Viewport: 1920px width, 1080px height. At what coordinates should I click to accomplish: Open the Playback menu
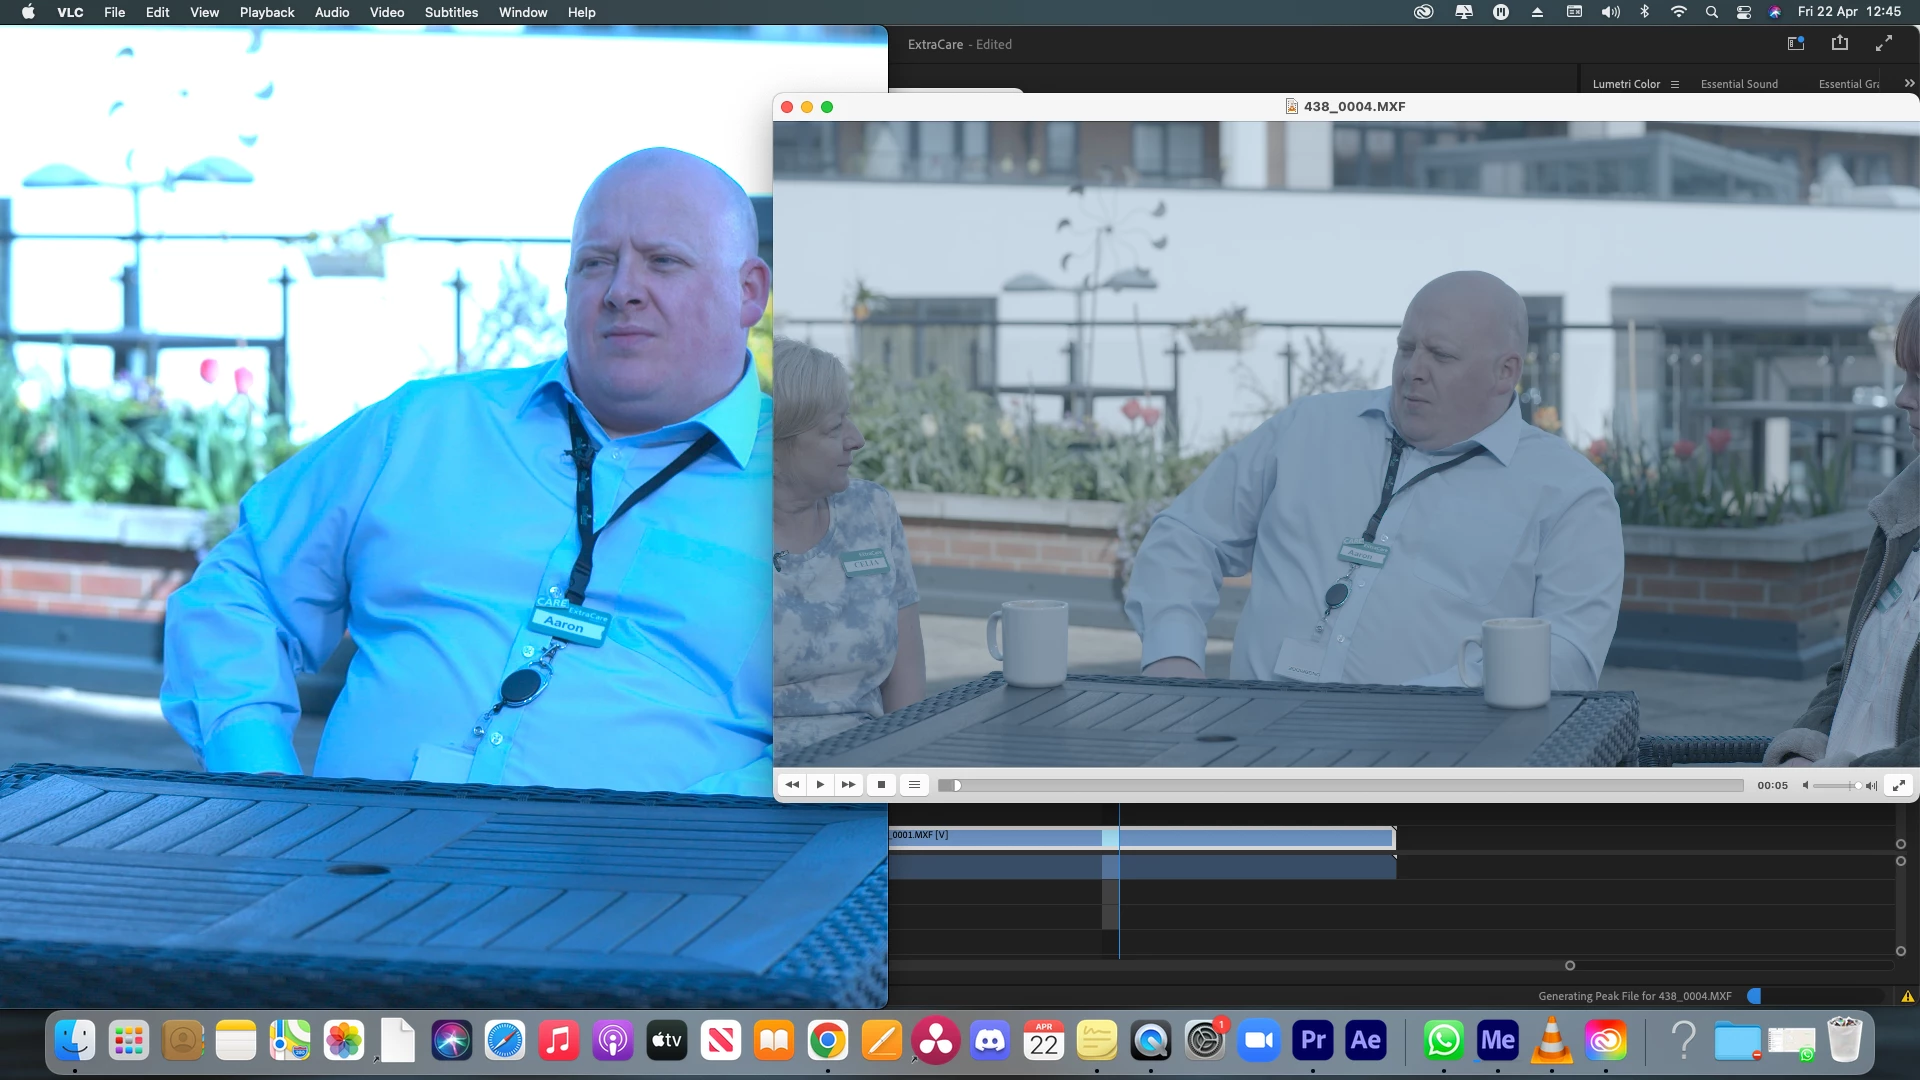point(267,12)
